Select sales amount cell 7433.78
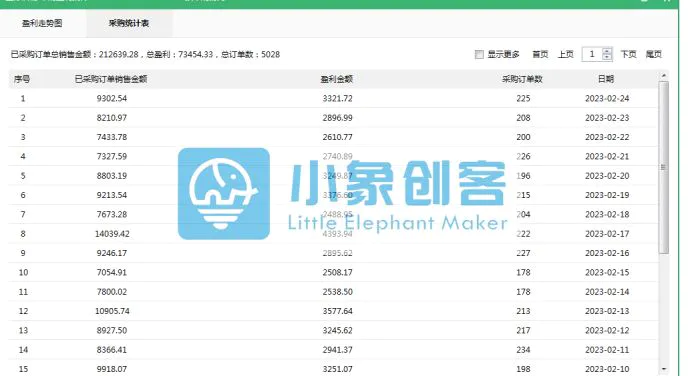 (x=112, y=137)
